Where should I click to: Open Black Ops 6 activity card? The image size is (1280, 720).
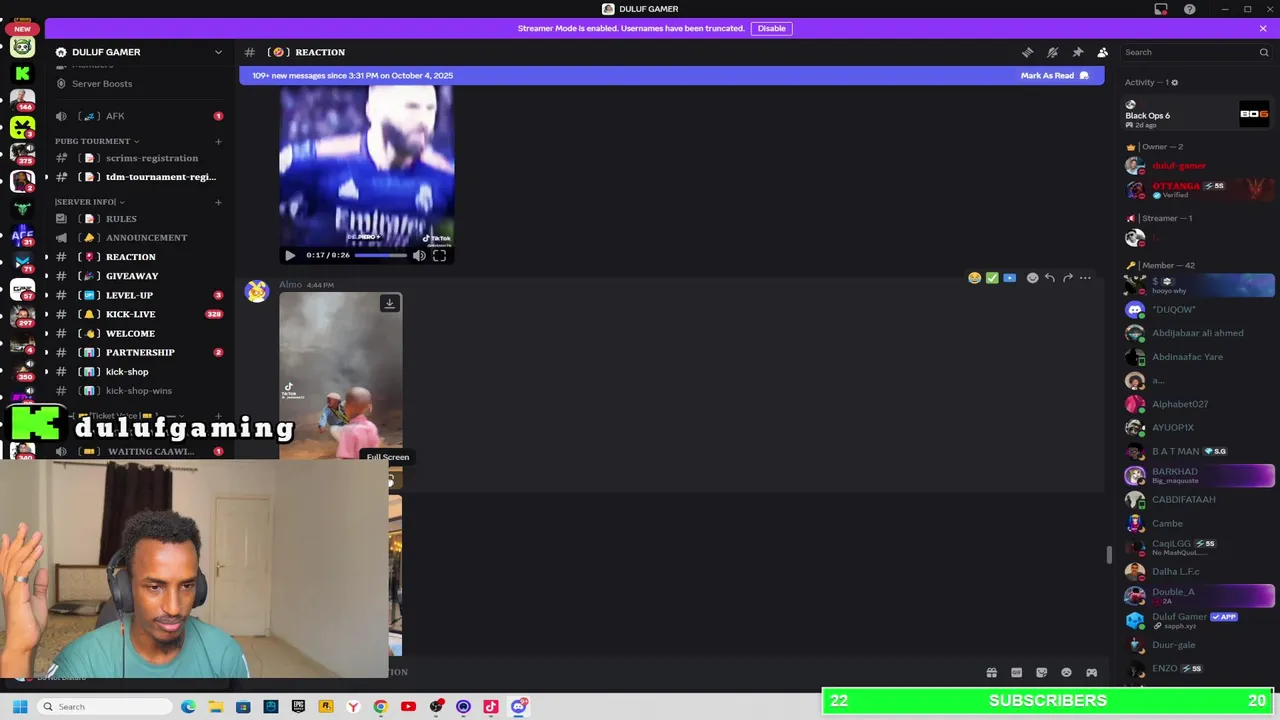1198,115
